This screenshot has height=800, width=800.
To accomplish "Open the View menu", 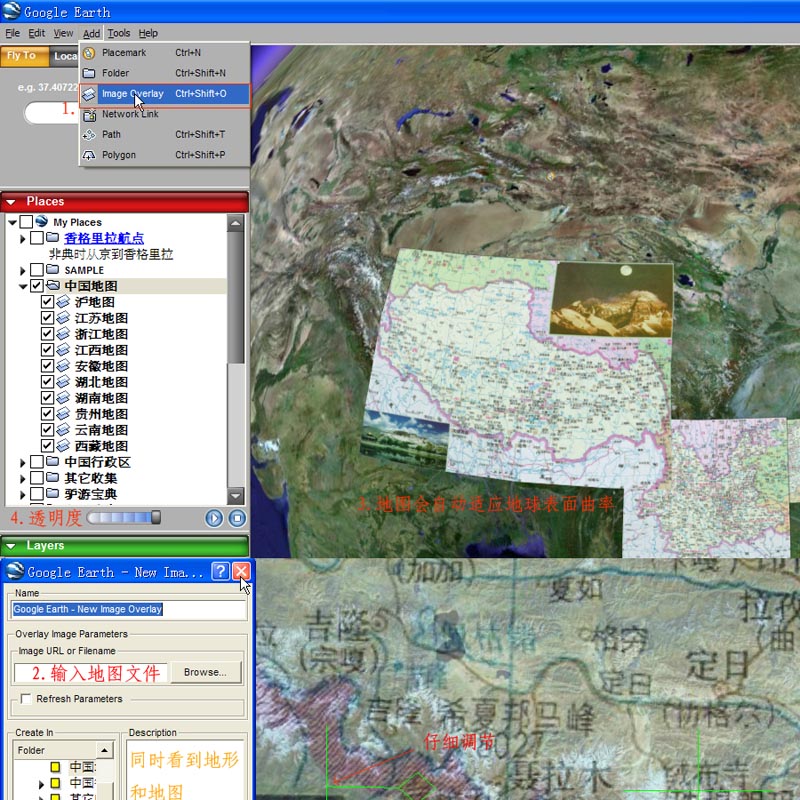I will 63,33.
